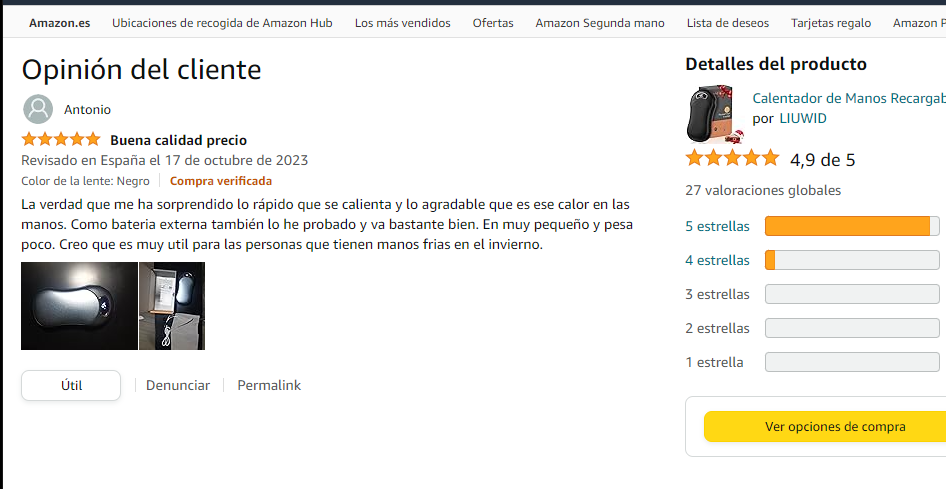This screenshot has width=946, height=489.
Task: Click the 4 estrellas rating bar
Action: (x=852, y=260)
